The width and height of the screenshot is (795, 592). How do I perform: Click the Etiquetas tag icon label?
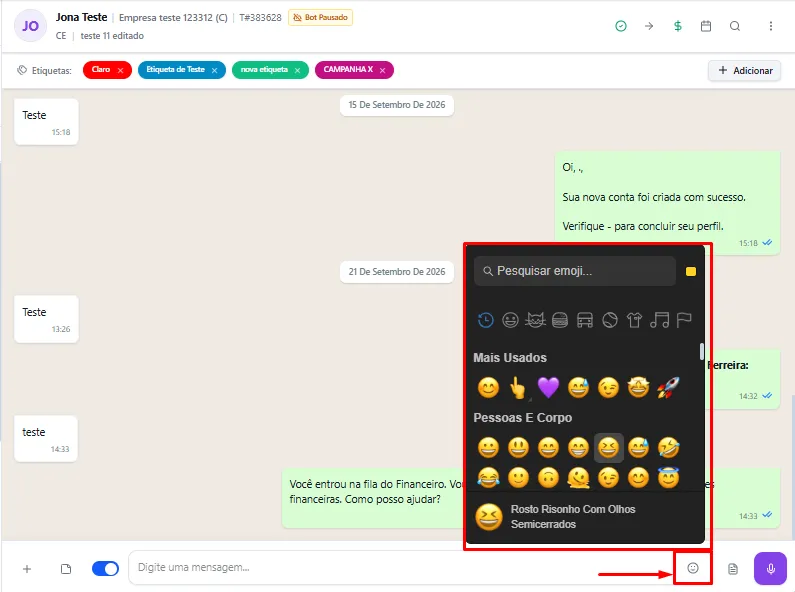pos(44,70)
